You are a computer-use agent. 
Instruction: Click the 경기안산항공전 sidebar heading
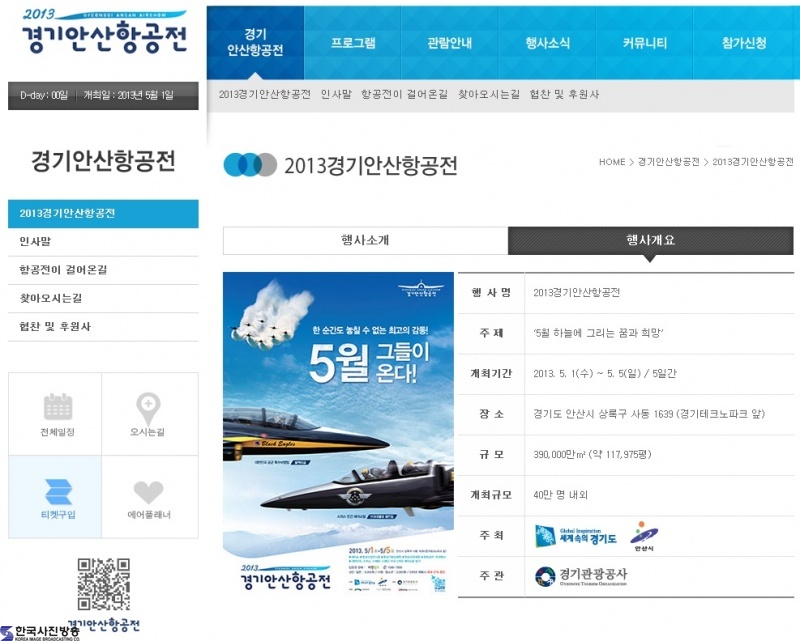[103, 161]
